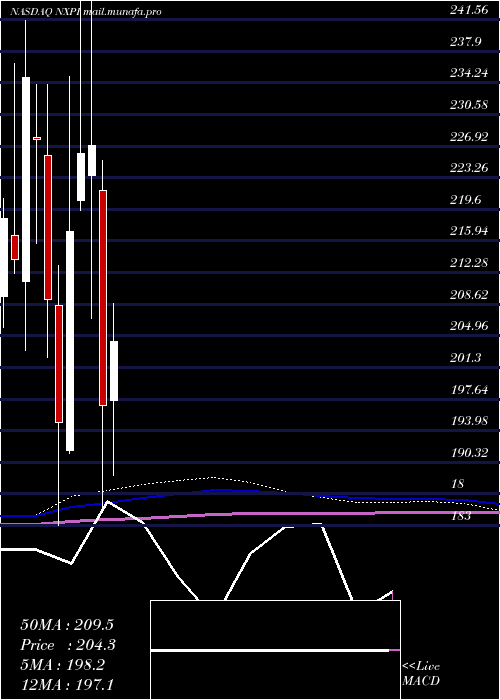
Task: Click the 5MA : 198.2 readout
Action: coord(62,665)
